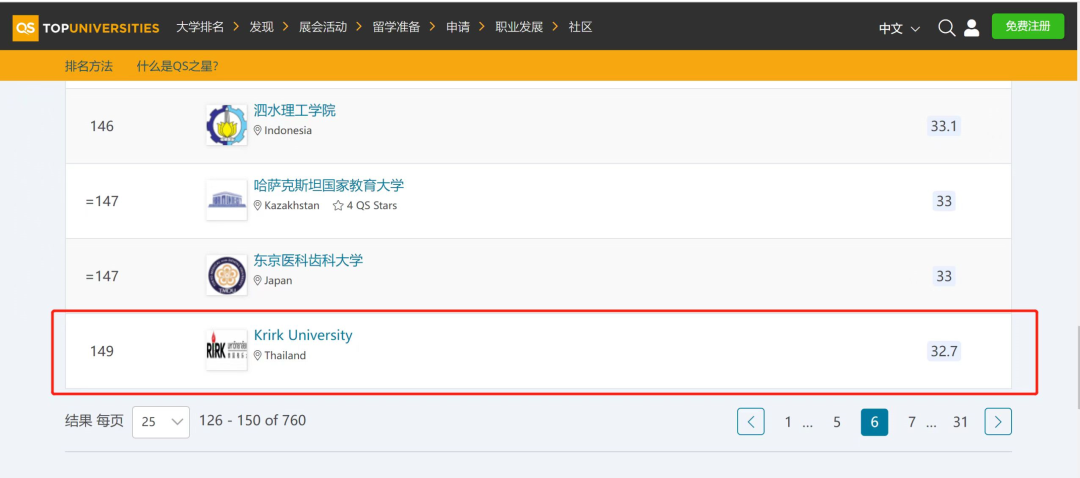
Task: Select current results page 6
Action: point(875,422)
